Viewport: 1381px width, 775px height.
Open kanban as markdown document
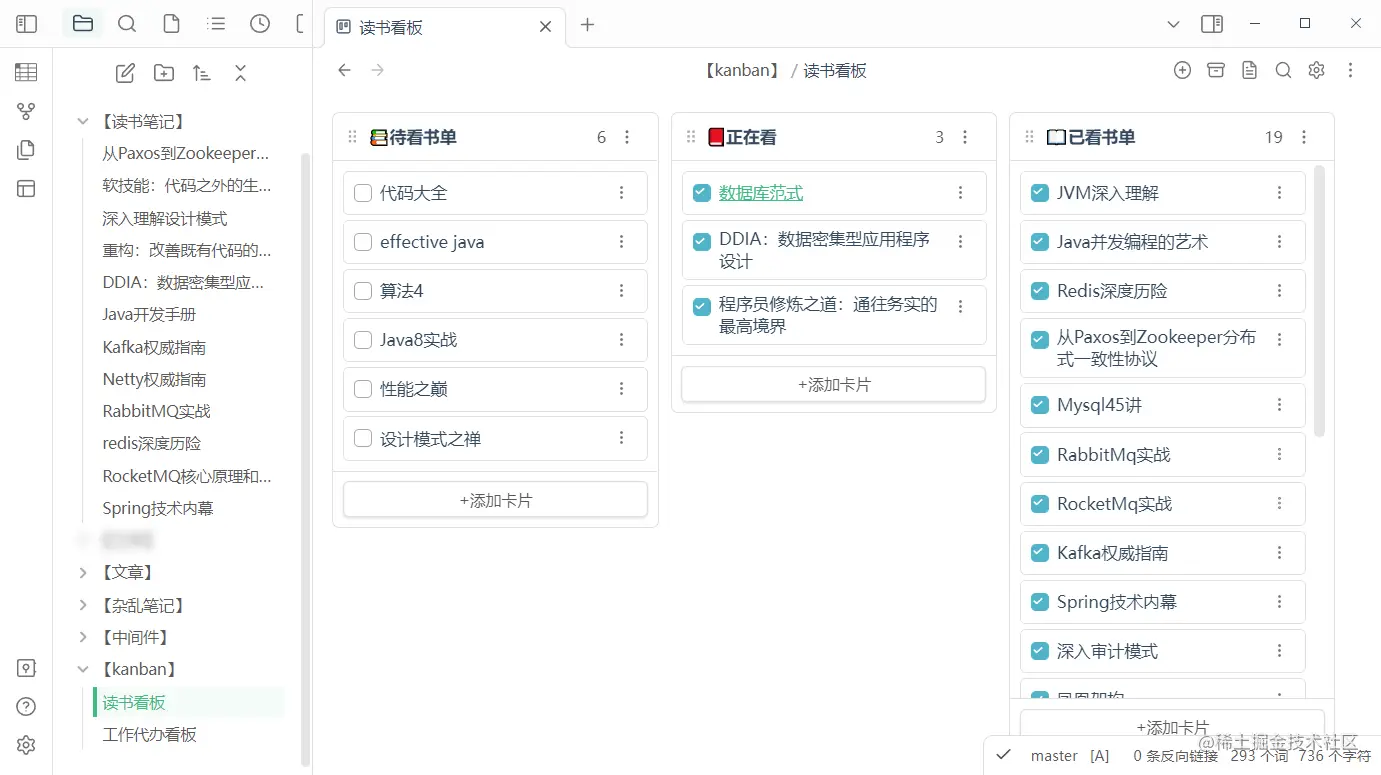(x=1249, y=70)
